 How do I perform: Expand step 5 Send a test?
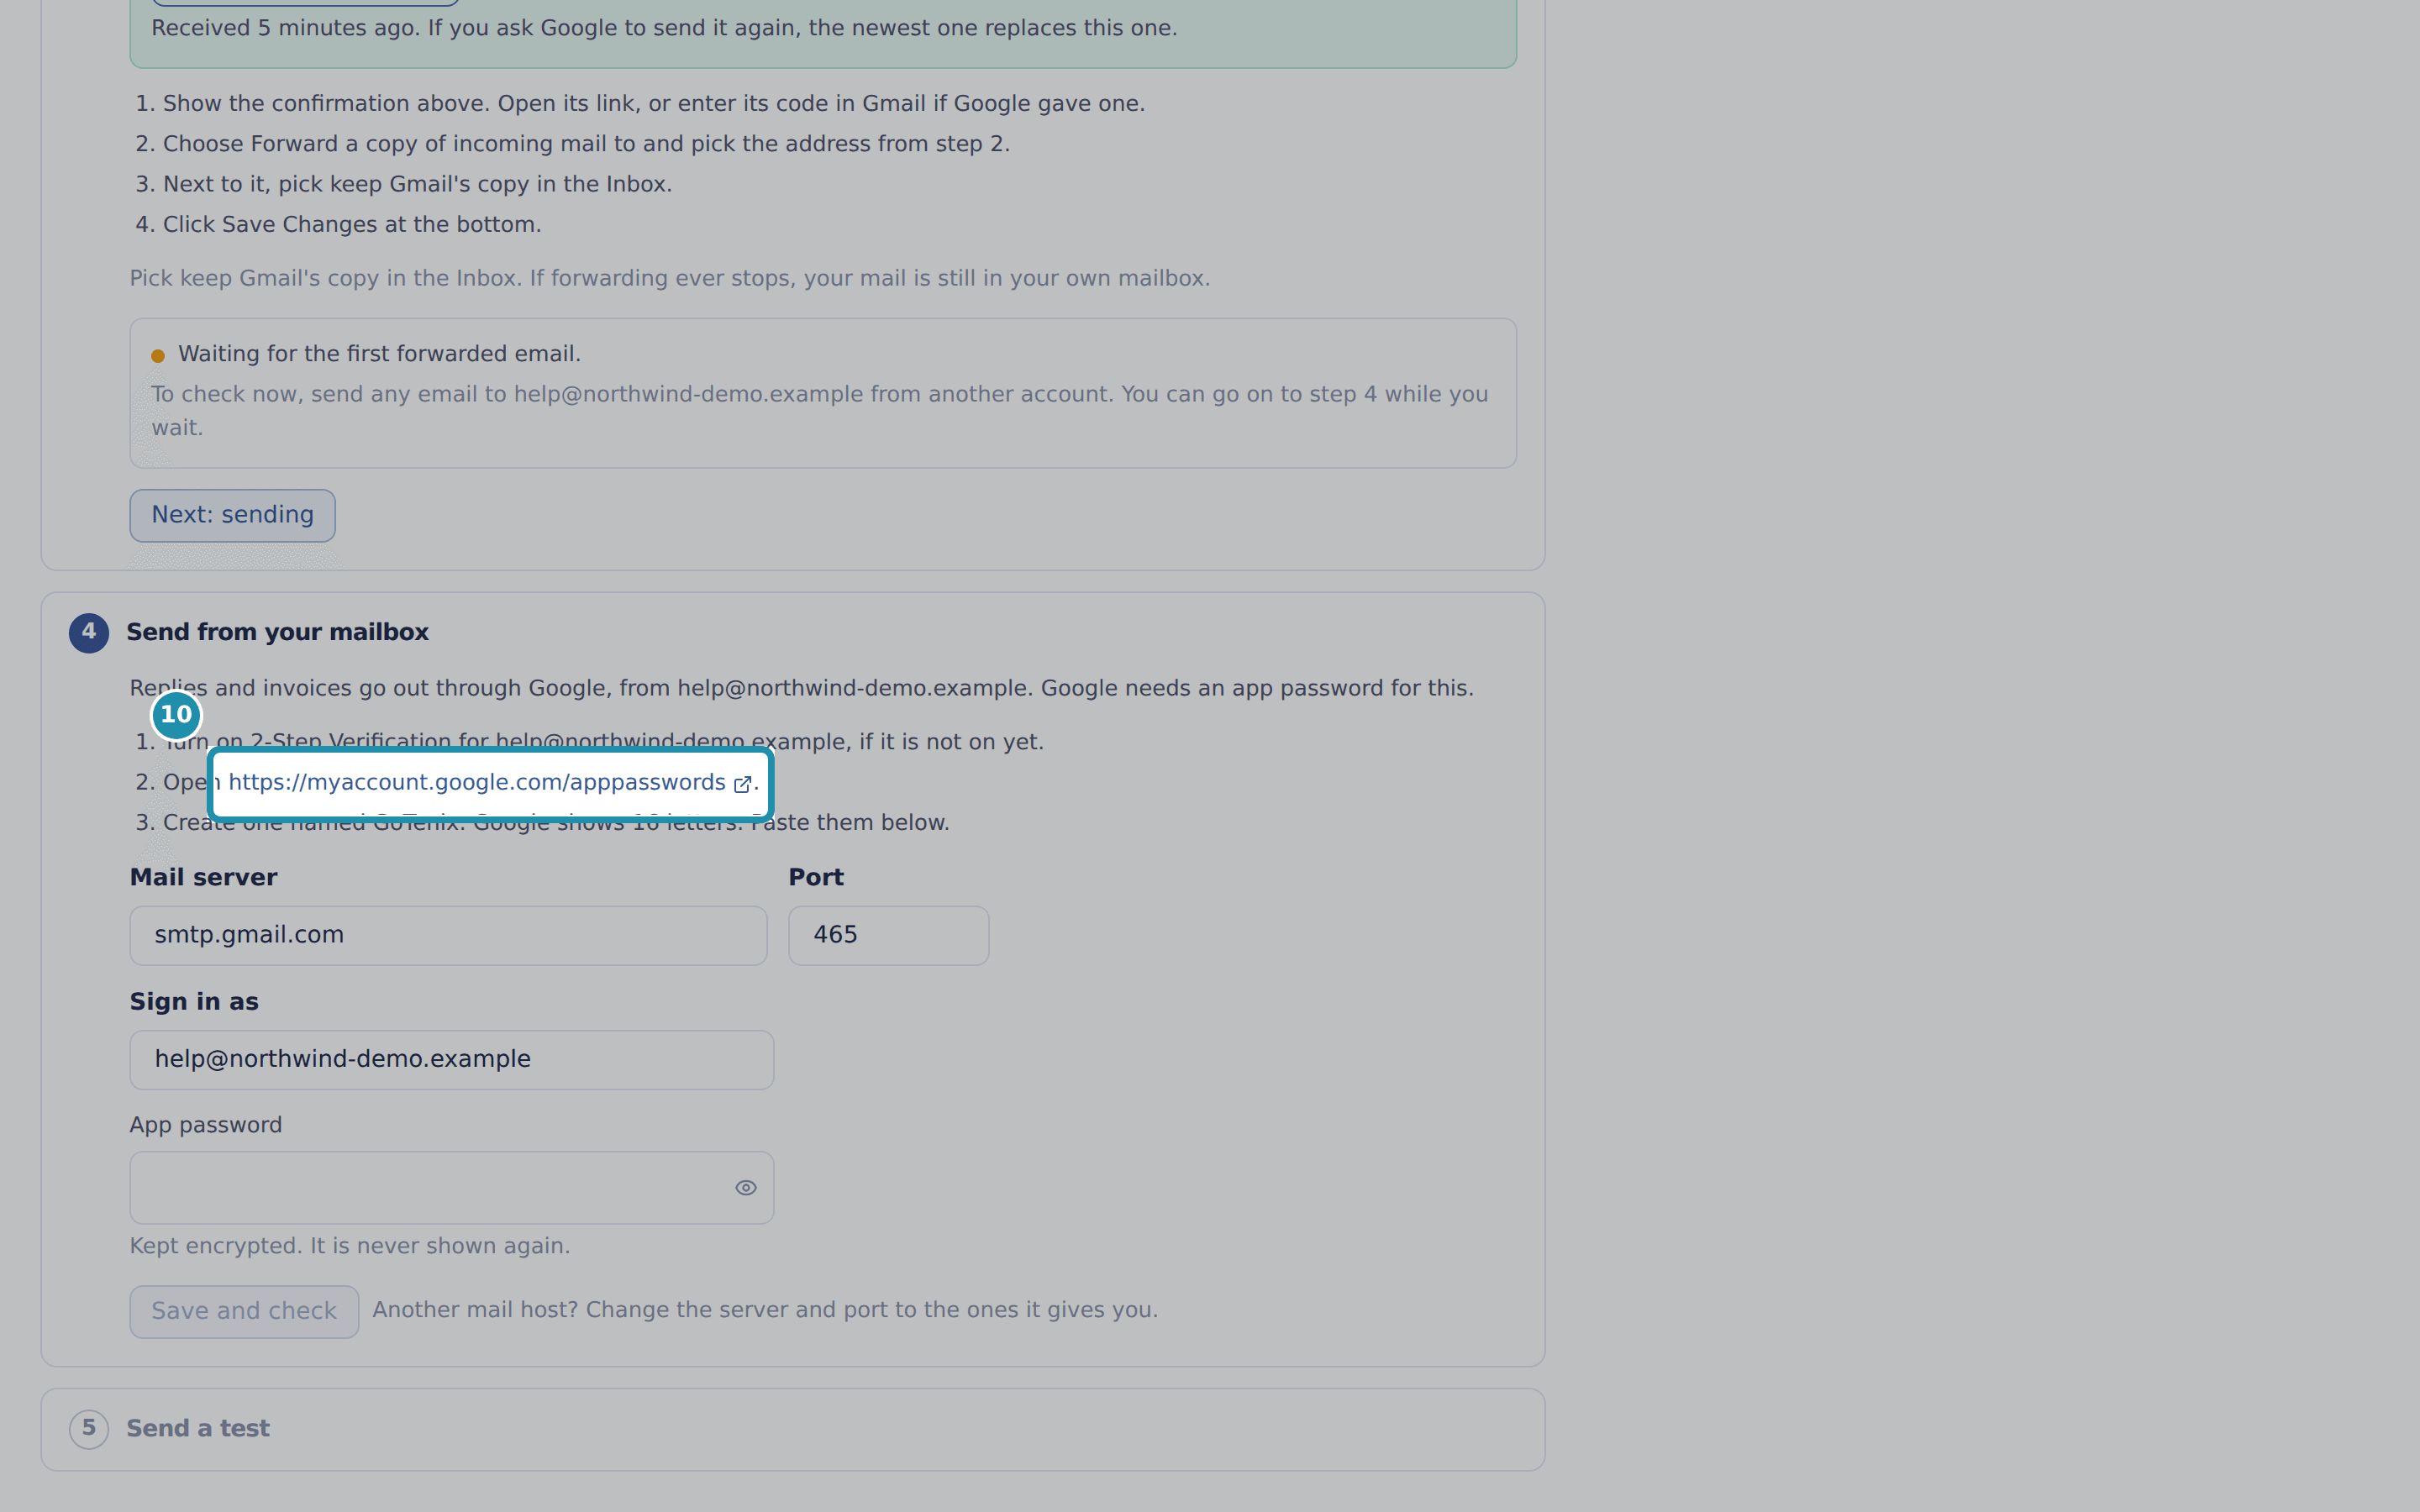pyautogui.click(x=793, y=1428)
